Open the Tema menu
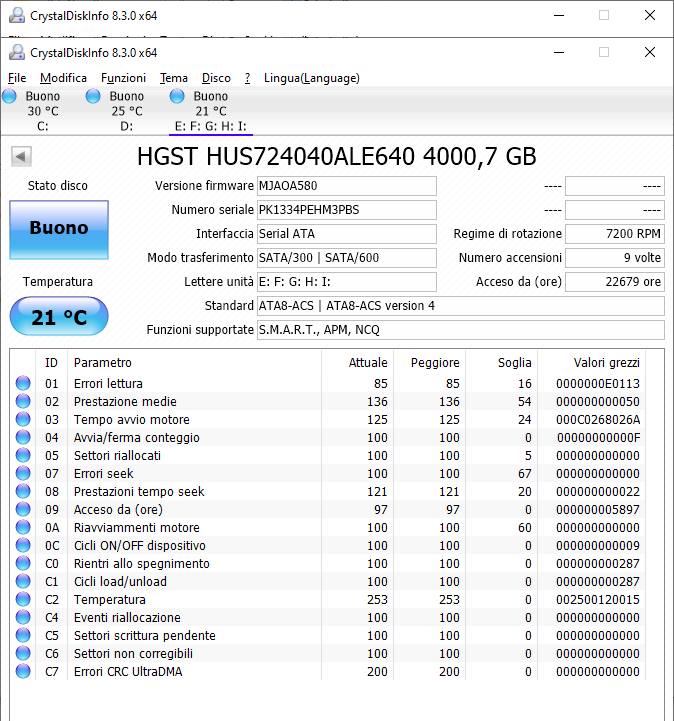Screen dimensions: 674x721 (174, 78)
